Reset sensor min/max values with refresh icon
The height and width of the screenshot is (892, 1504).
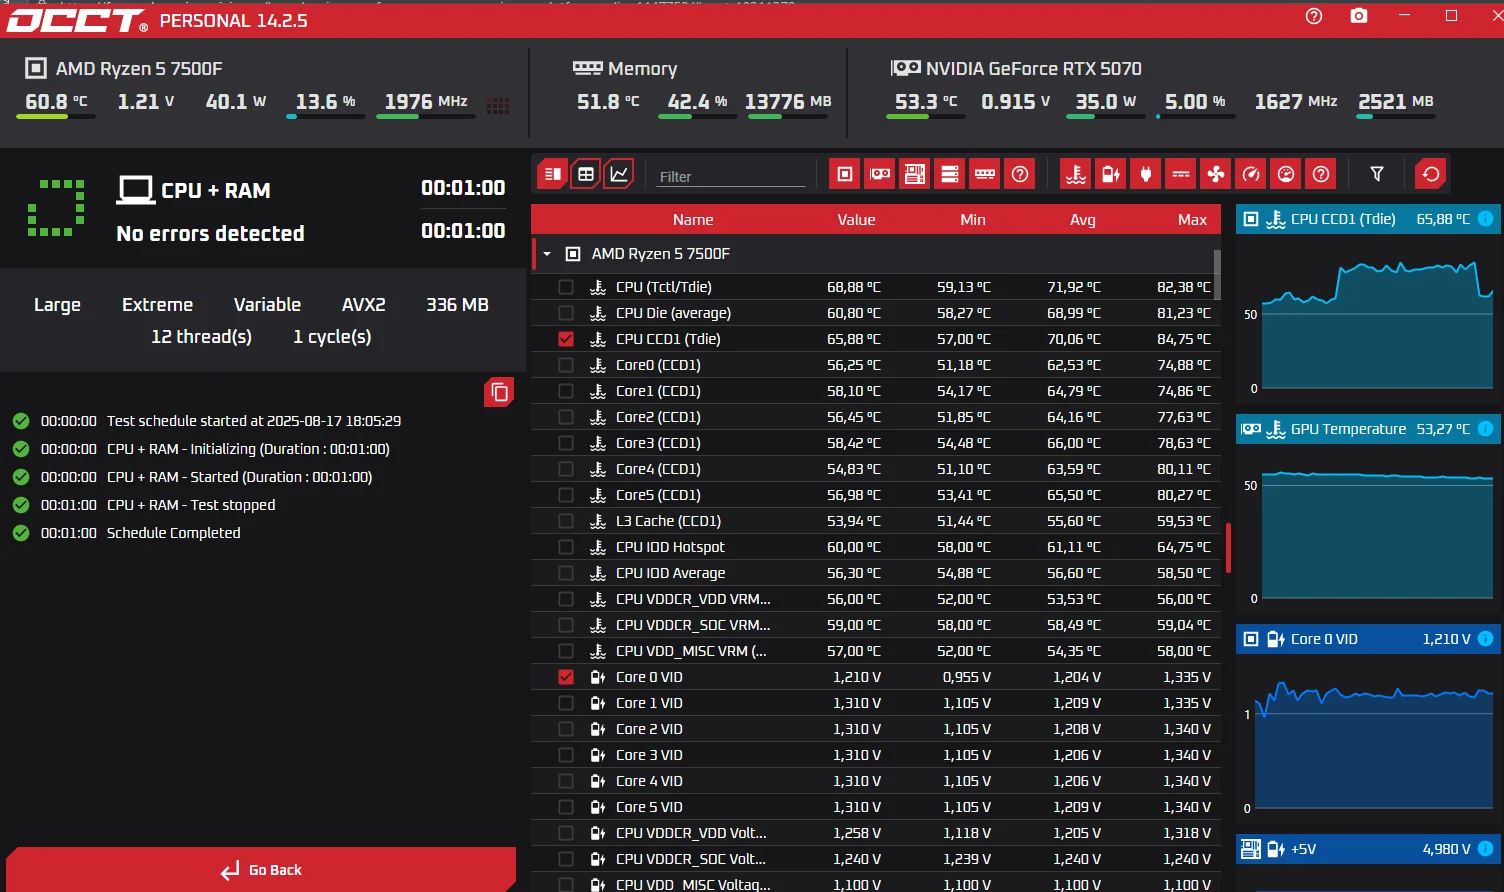coord(1431,174)
